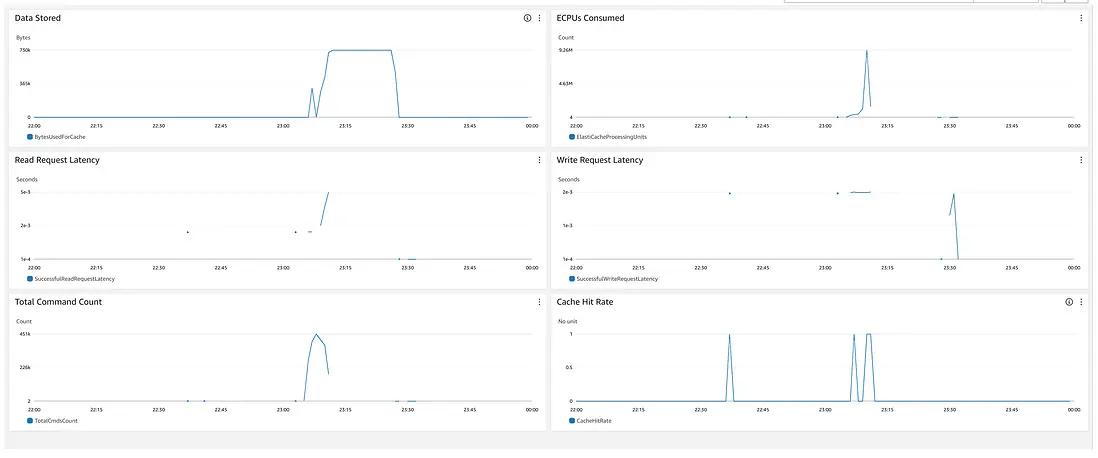The image size is (1098, 458).
Task: Open the ECPUs Consumed widget kebab menu
Action: 1081,18
